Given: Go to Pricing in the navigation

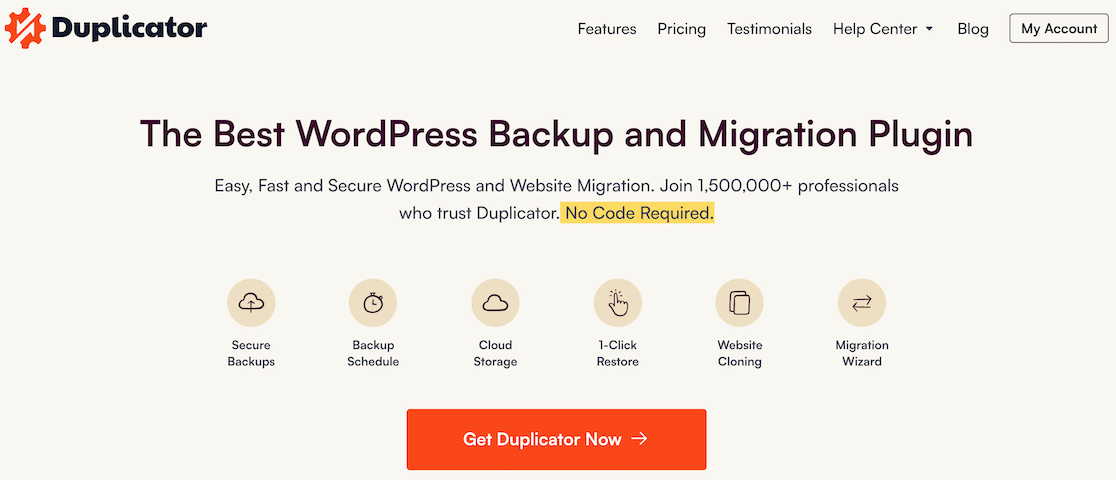Looking at the screenshot, I should click(x=682, y=29).
